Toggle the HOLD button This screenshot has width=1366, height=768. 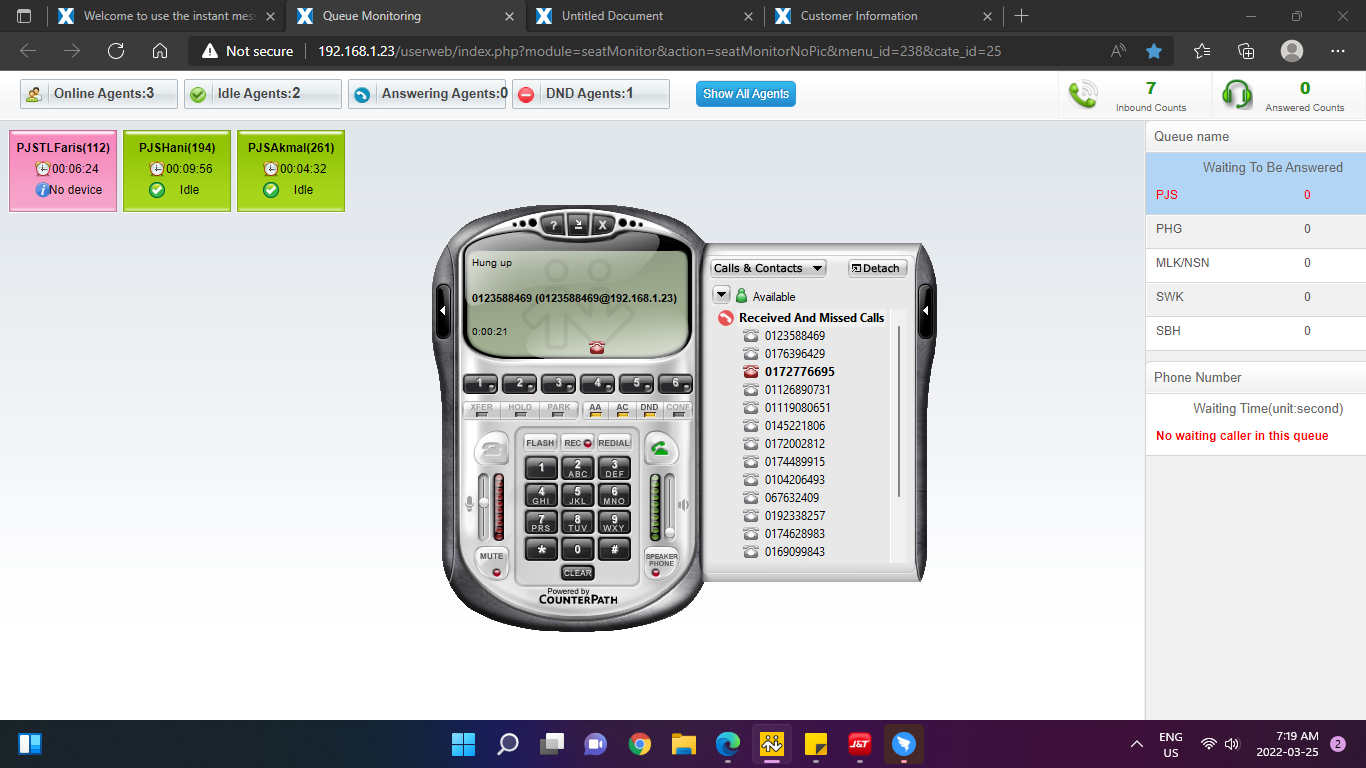pos(520,410)
